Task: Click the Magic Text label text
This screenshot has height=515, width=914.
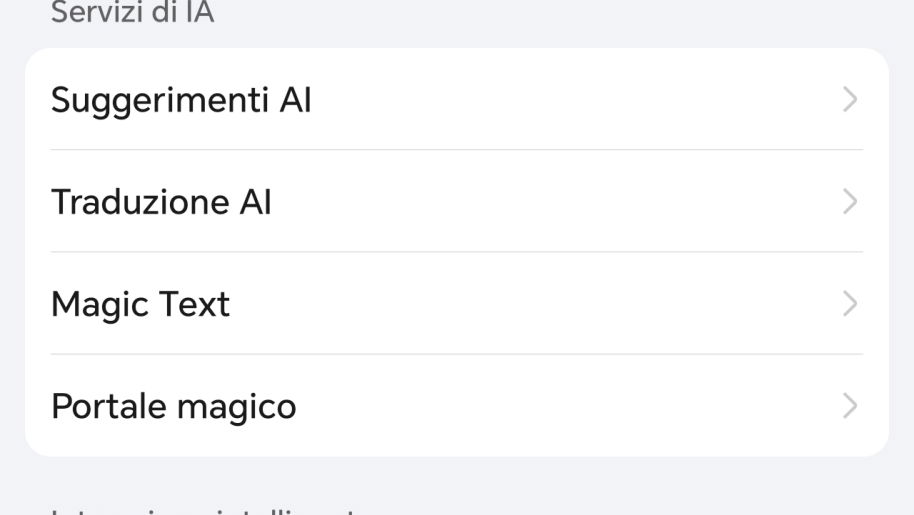Action: pyautogui.click(x=140, y=305)
